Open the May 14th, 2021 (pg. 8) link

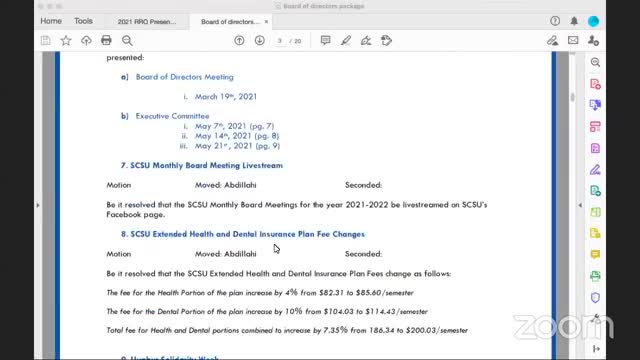point(237,136)
